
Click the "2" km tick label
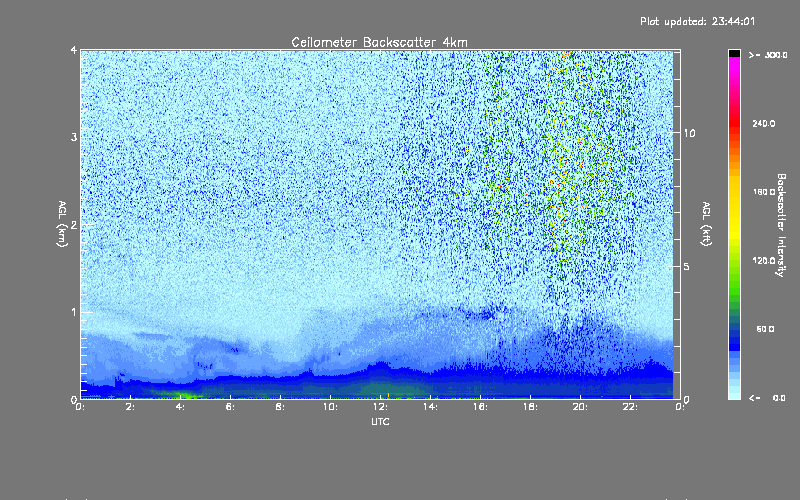74,224
